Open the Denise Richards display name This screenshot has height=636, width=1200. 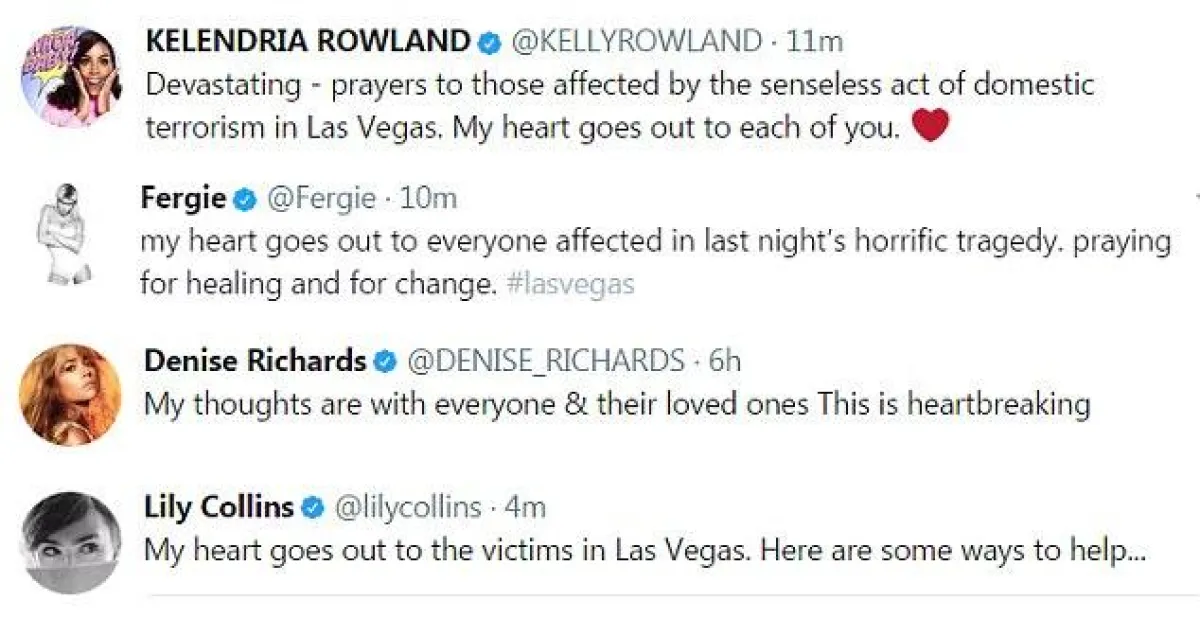click(255, 361)
